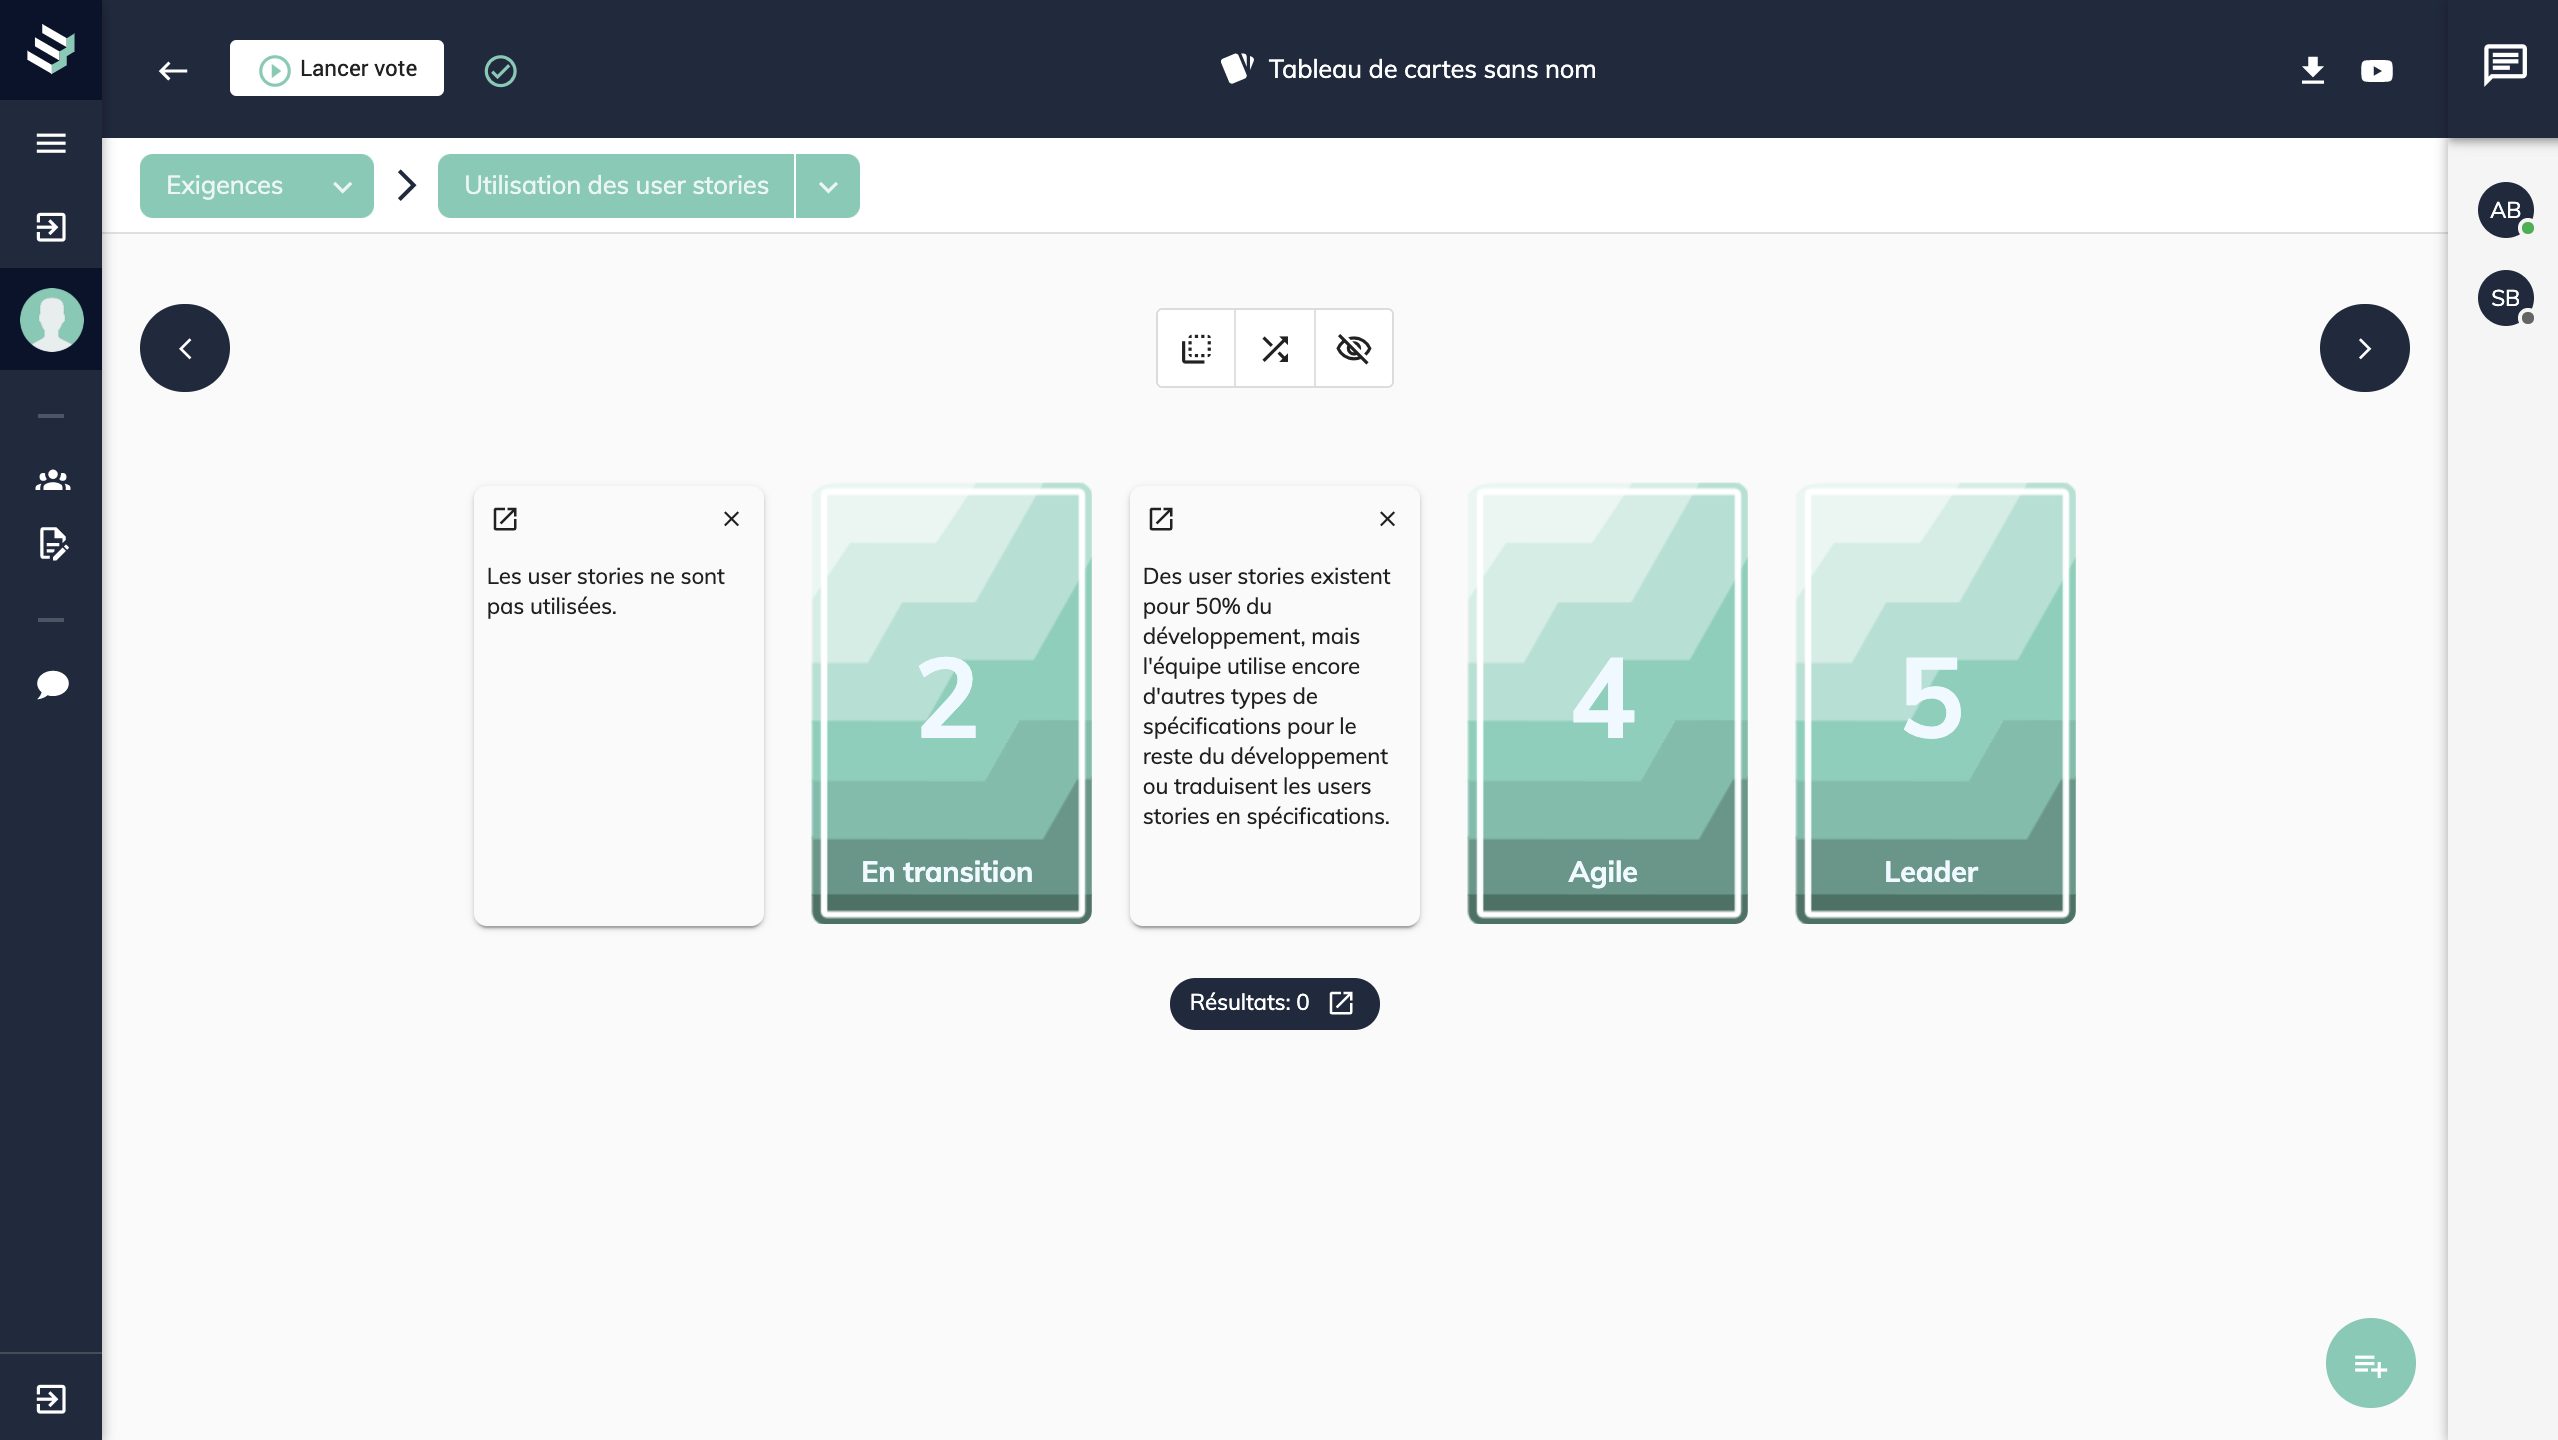
Task: Click the logout icon at sidebar bottom
Action: [x=51, y=1398]
